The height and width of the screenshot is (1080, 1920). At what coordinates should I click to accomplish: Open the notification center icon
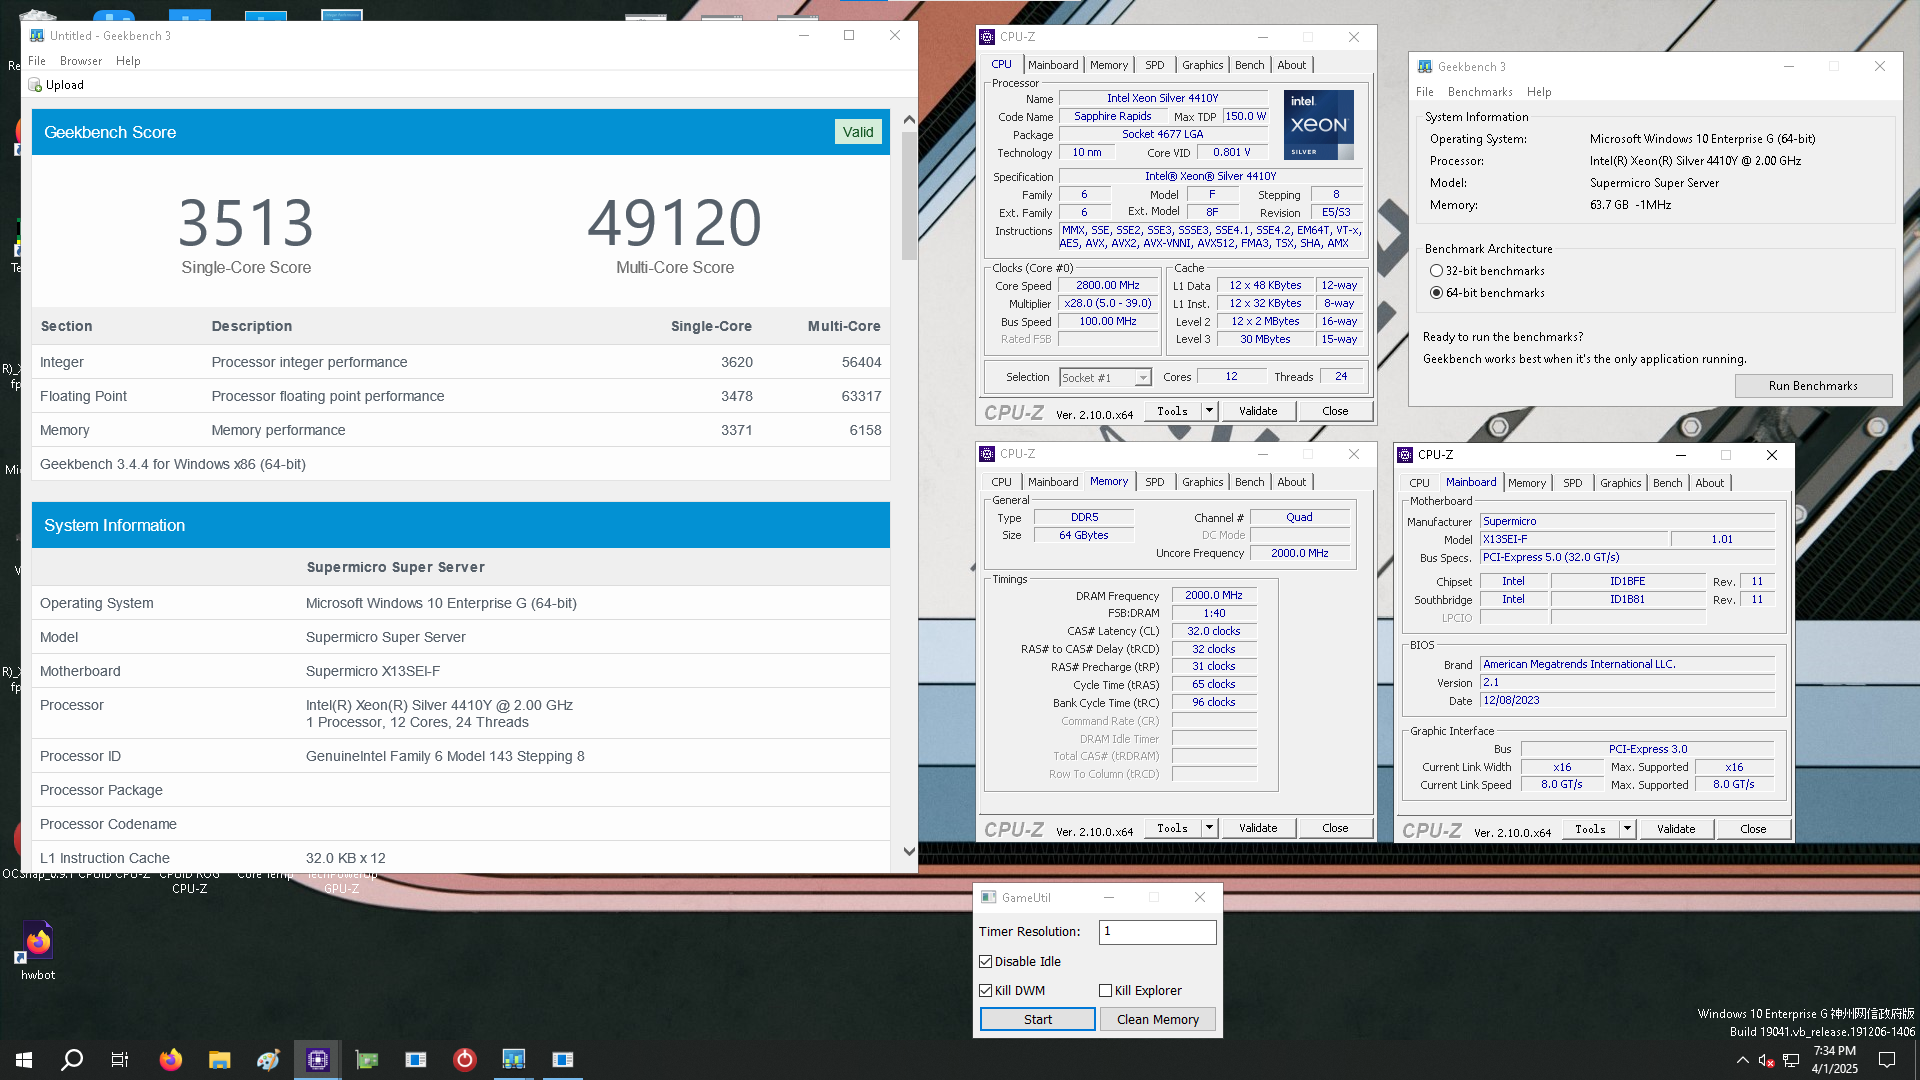click(1887, 1060)
